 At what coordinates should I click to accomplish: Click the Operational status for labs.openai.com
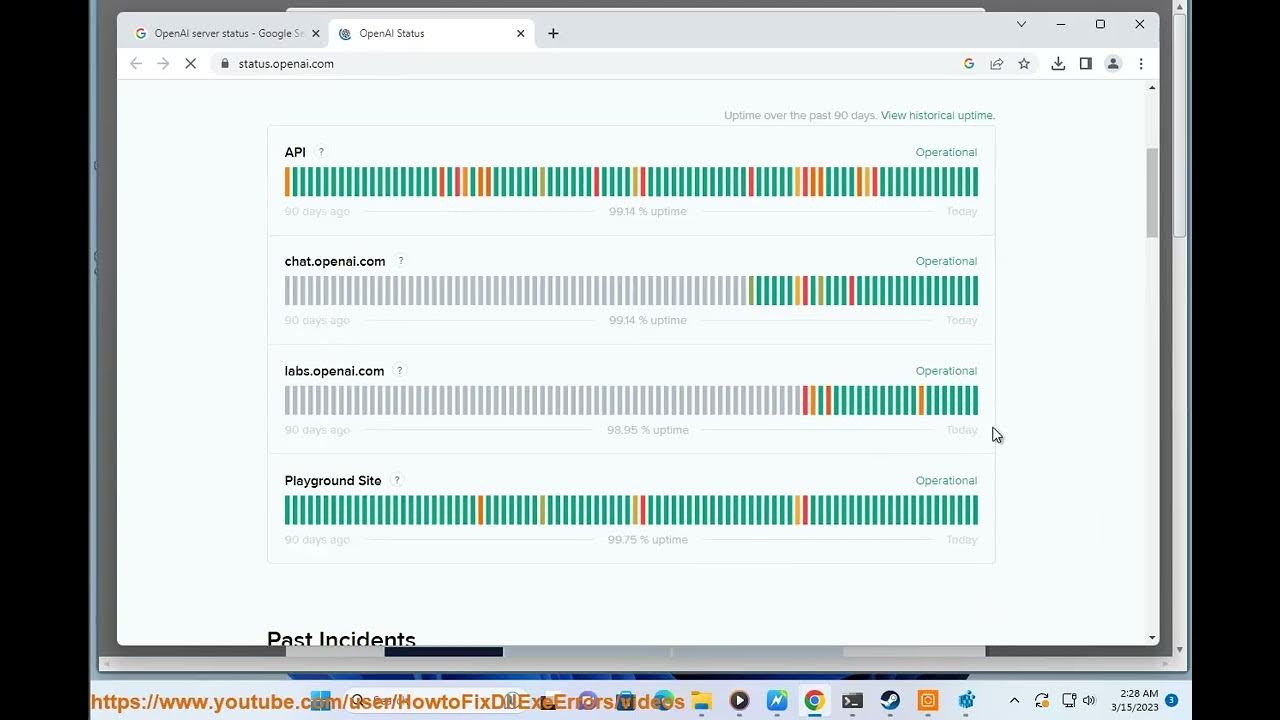(x=946, y=371)
